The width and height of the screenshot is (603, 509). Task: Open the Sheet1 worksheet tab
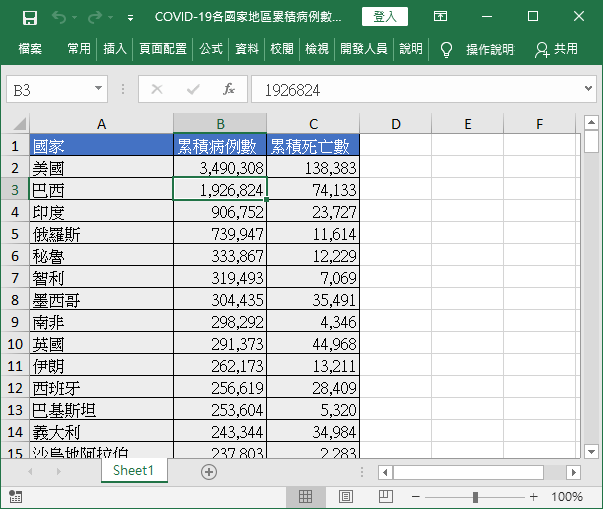pos(133,470)
